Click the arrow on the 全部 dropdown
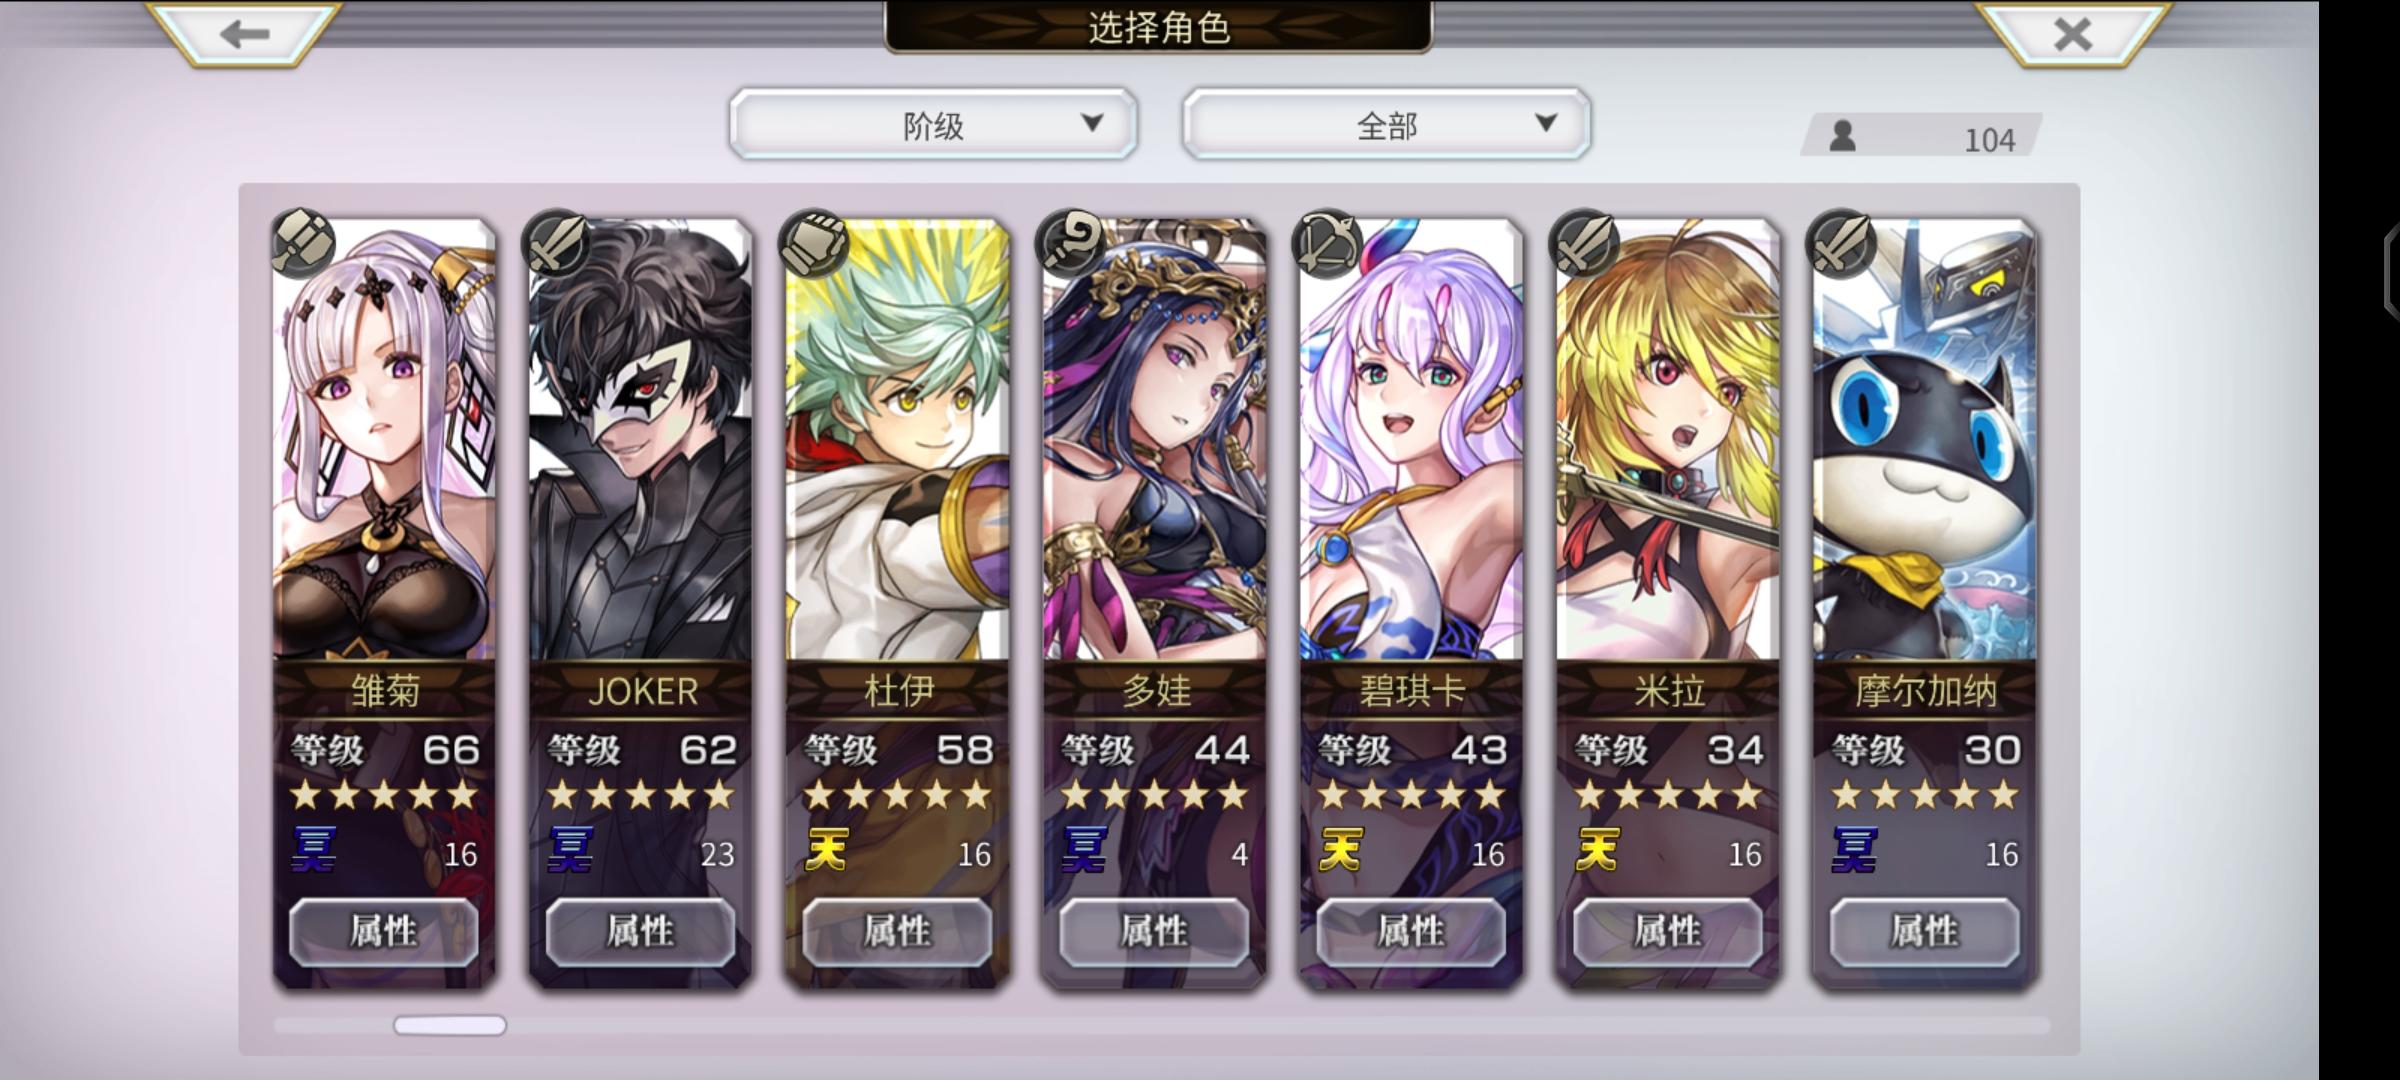Viewport: 2400px width, 1080px height. point(1546,123)
